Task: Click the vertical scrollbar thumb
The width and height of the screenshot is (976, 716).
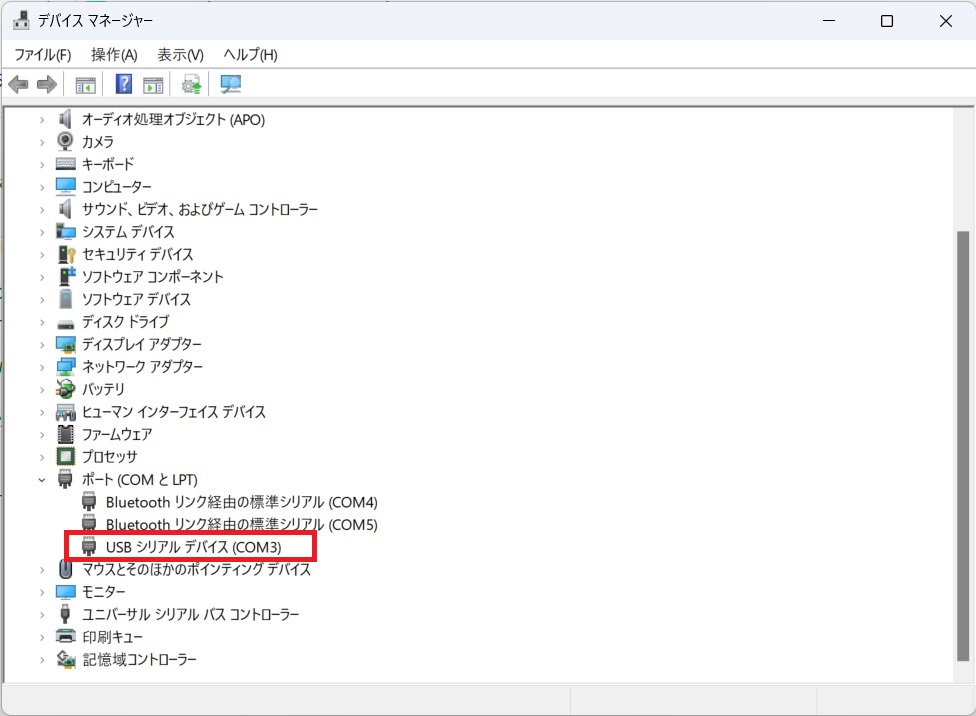Action: pos(963,446)
